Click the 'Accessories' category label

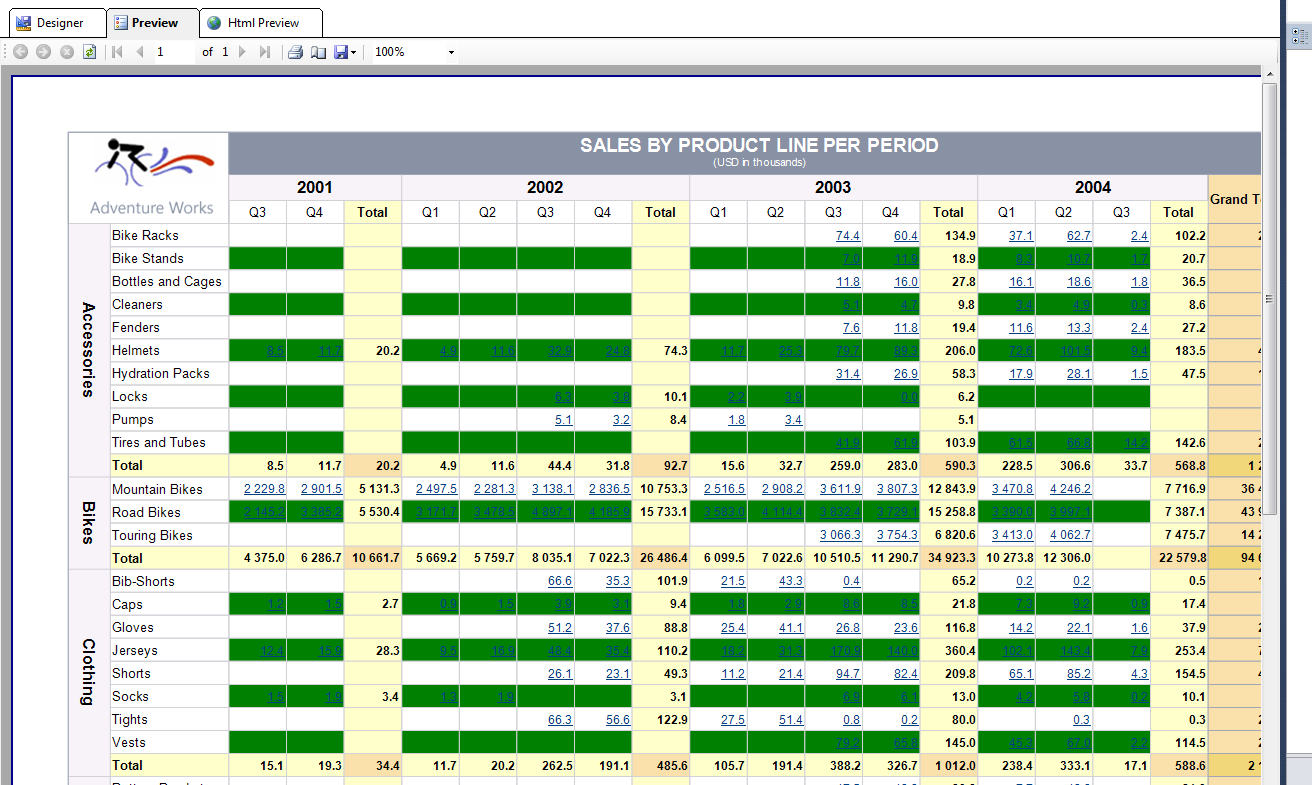point(88,350)
